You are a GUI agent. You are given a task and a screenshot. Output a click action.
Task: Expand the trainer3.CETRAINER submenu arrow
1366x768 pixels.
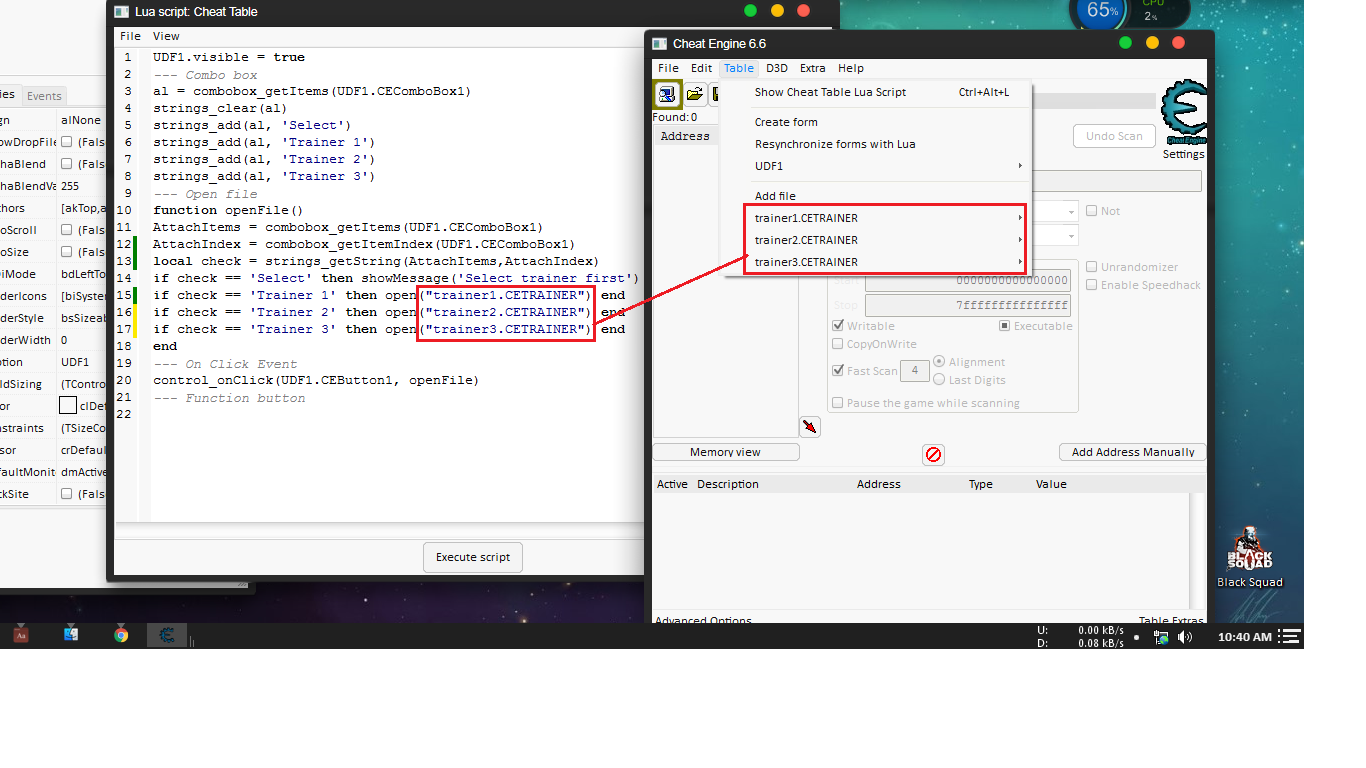pyautogui.click(x=1020, y=262)
